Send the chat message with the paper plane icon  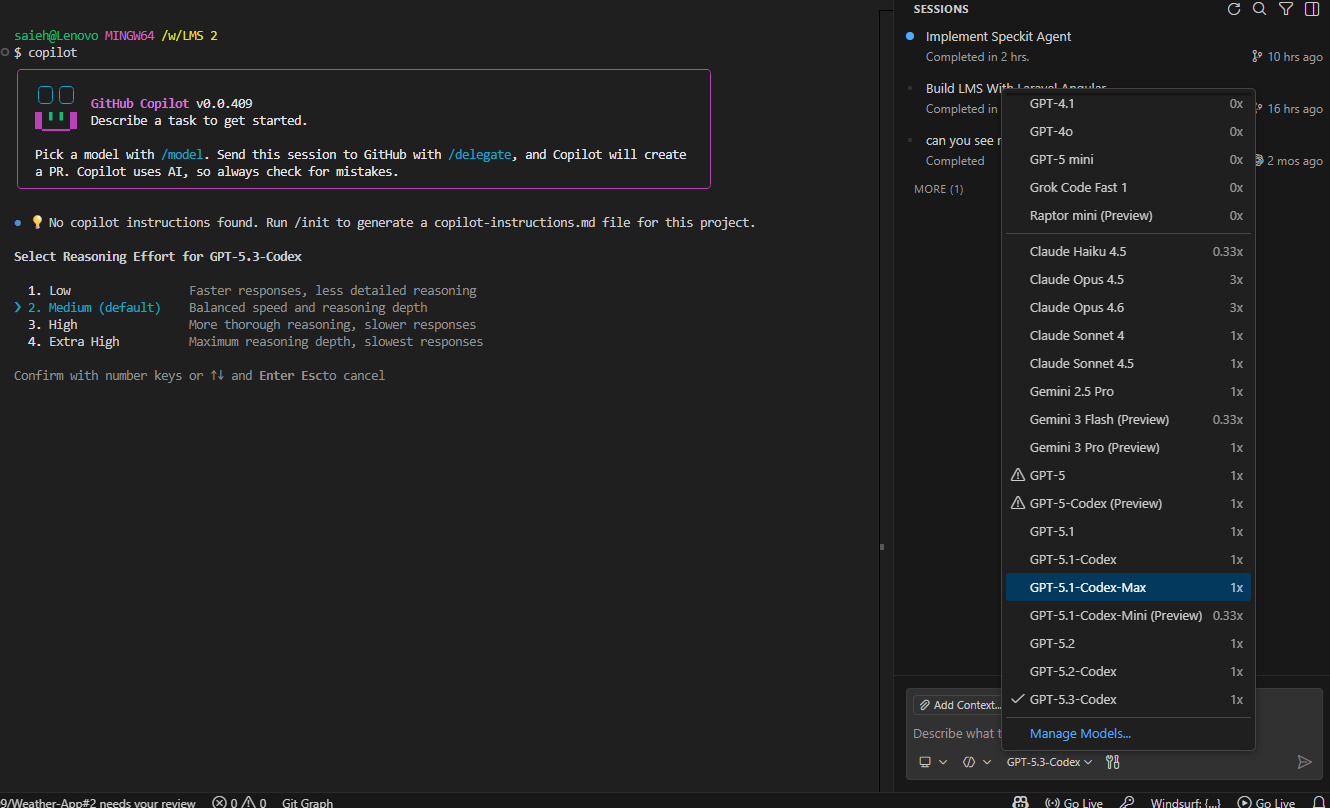point(1305,762)
